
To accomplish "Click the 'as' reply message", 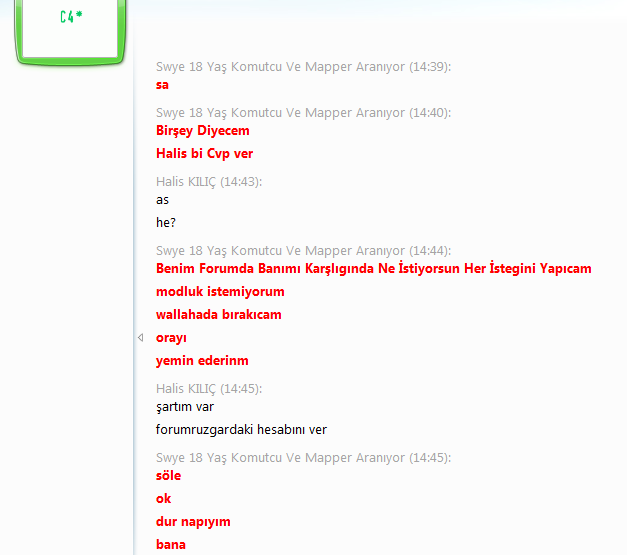I will (162, 200).
